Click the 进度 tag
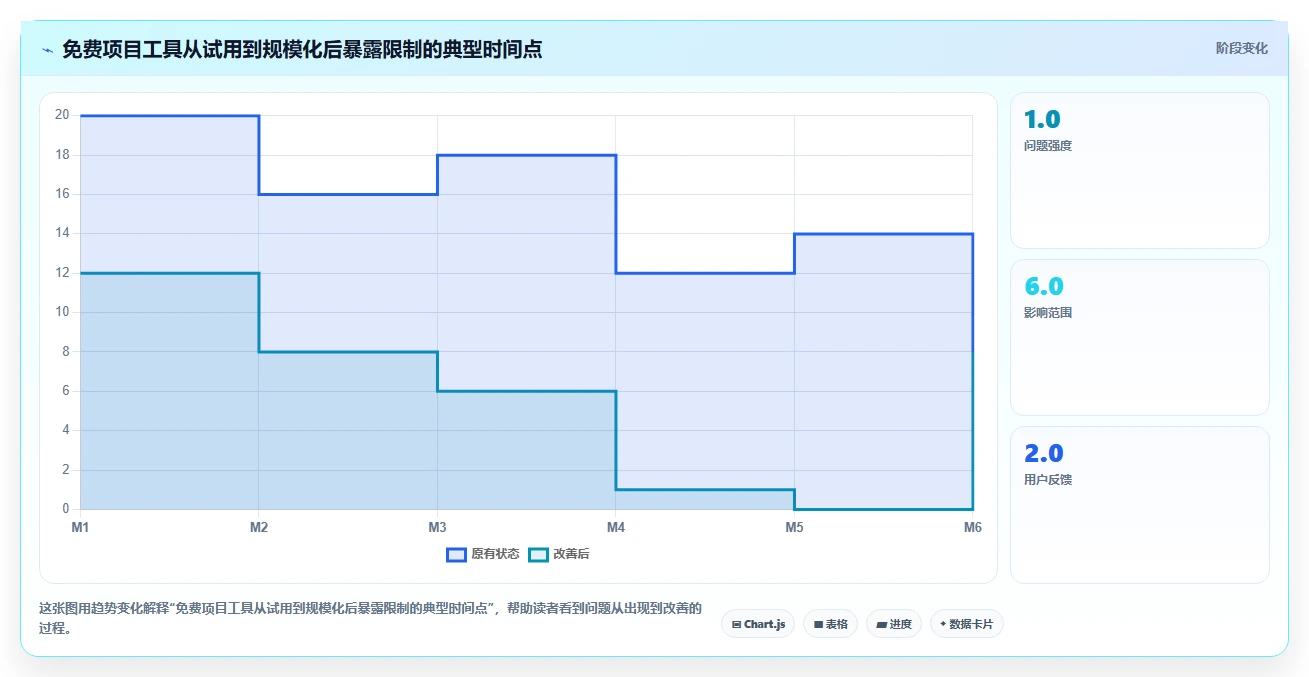Image resolution: width=1309 pixels, height=677 pixels. (894, 624)
